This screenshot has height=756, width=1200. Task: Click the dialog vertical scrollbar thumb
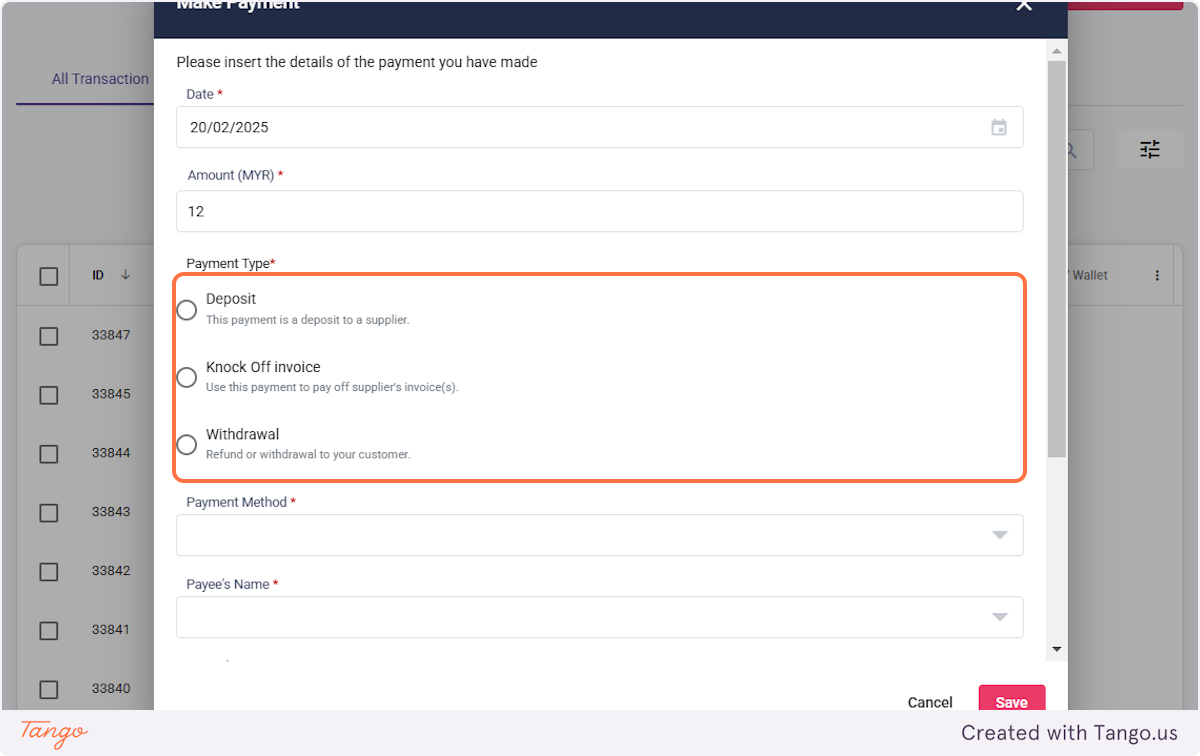[x=1057, y=259]
